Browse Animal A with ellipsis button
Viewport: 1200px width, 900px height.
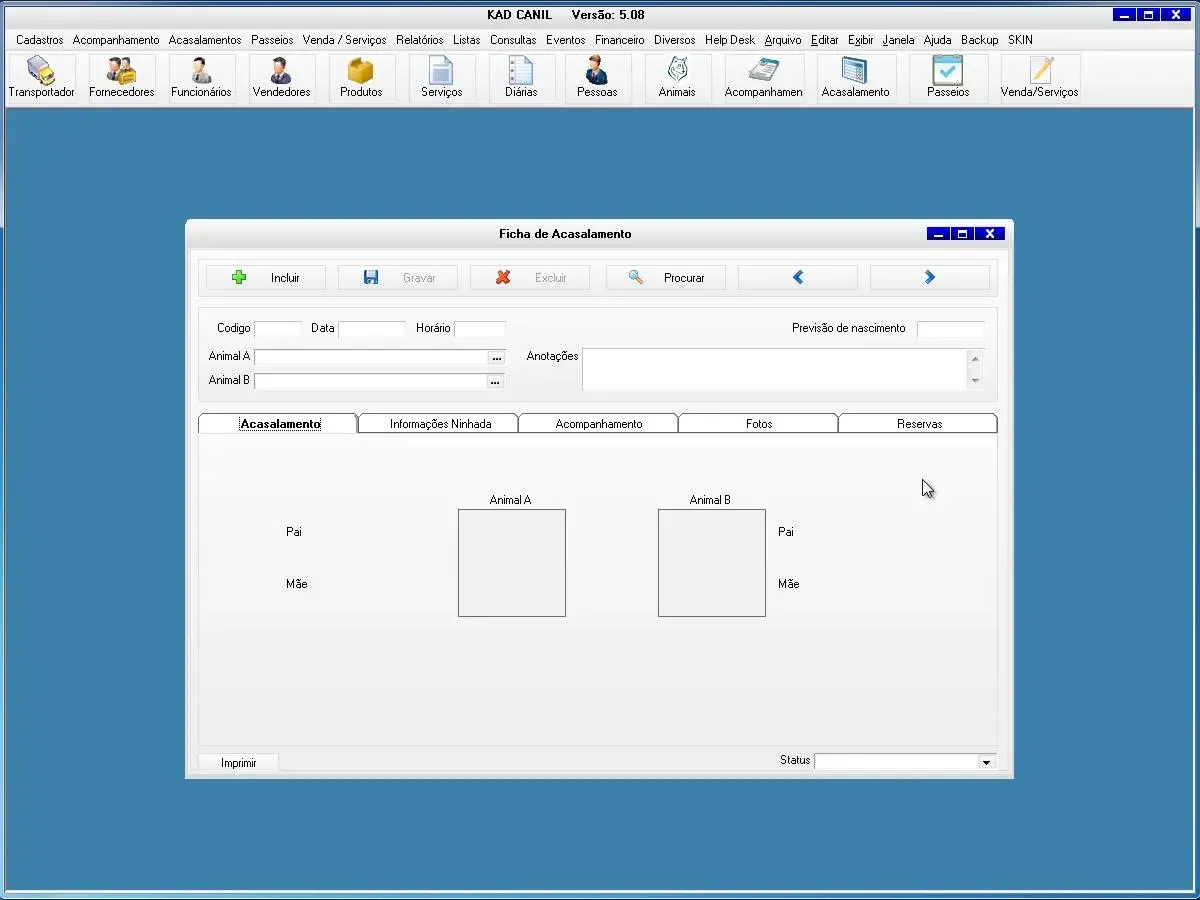click(x=496, y=357)
